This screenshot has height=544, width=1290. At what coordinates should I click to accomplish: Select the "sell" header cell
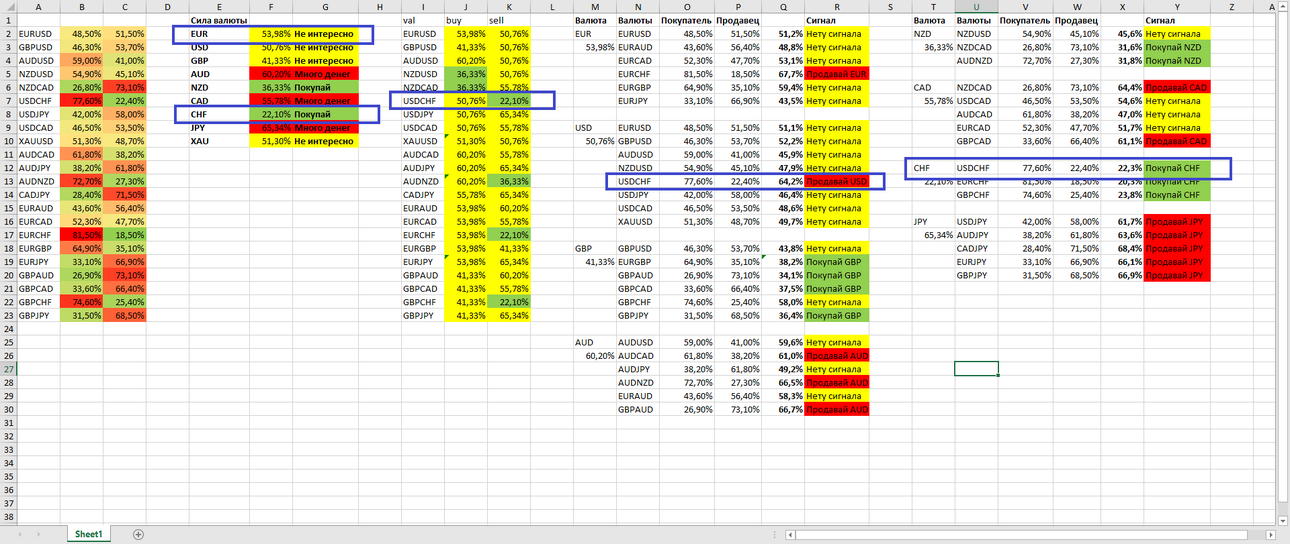pos(509,19)
